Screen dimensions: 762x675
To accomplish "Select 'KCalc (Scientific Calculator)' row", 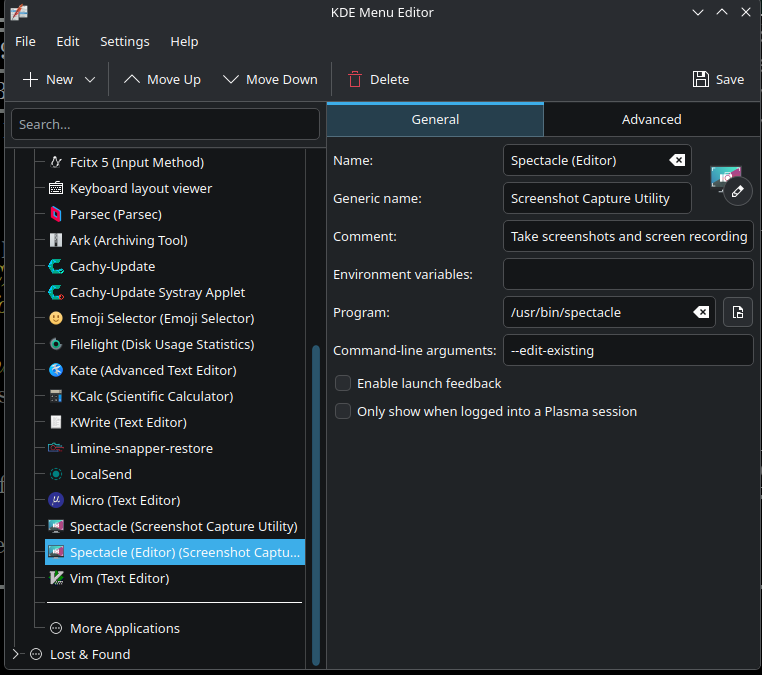I will coord(175,396).
